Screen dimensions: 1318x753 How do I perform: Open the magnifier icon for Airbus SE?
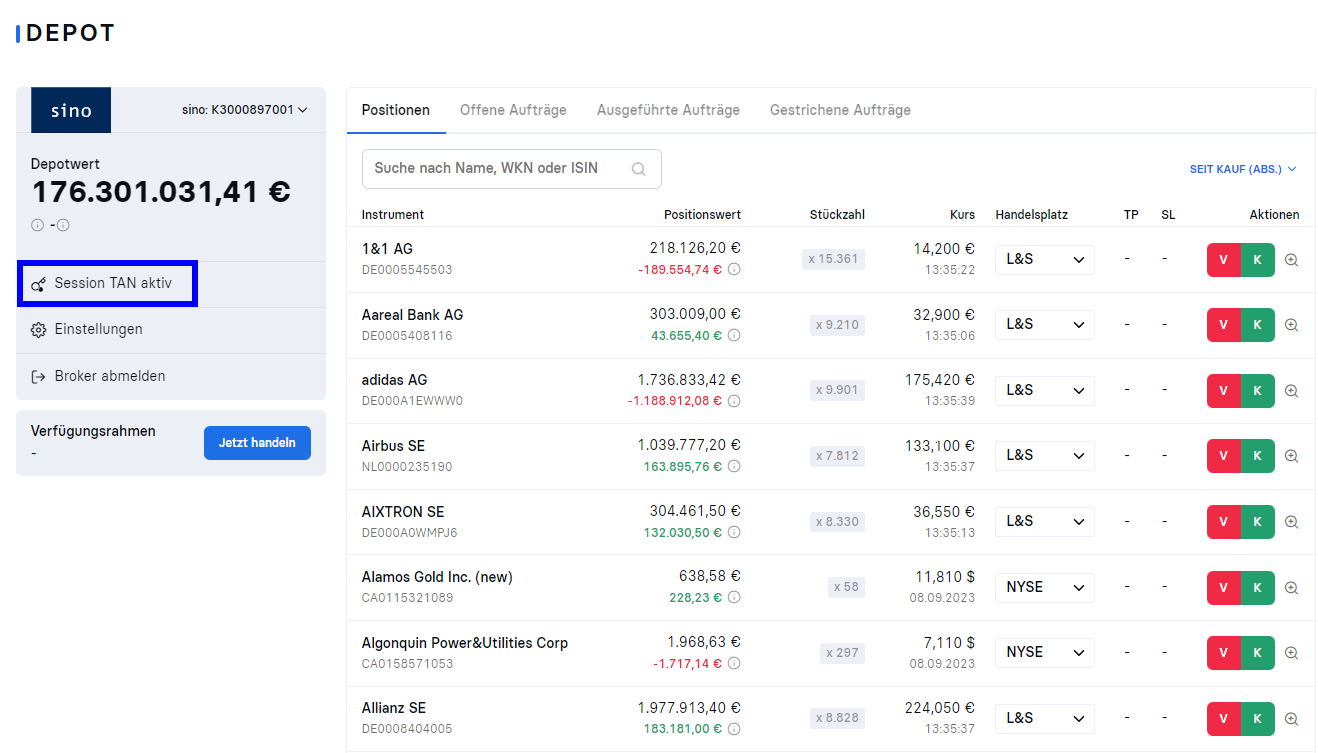tap(1291, 456)
